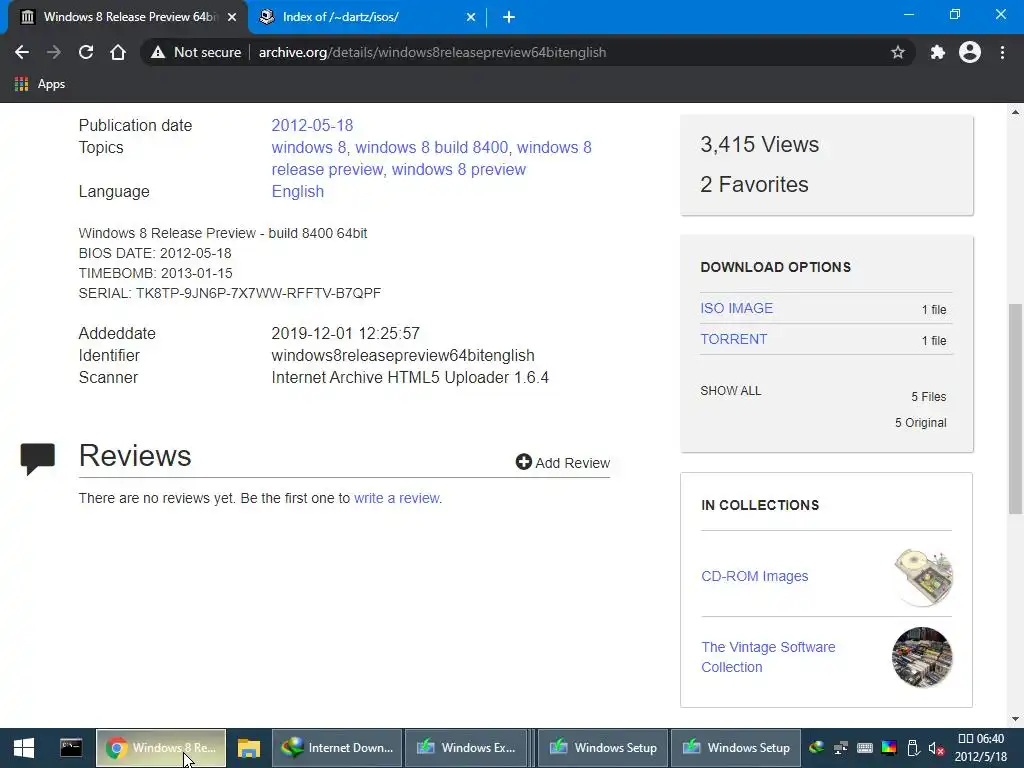Click the colorful display tray icon
The image size is (1024, 768).
coord(889,748)
